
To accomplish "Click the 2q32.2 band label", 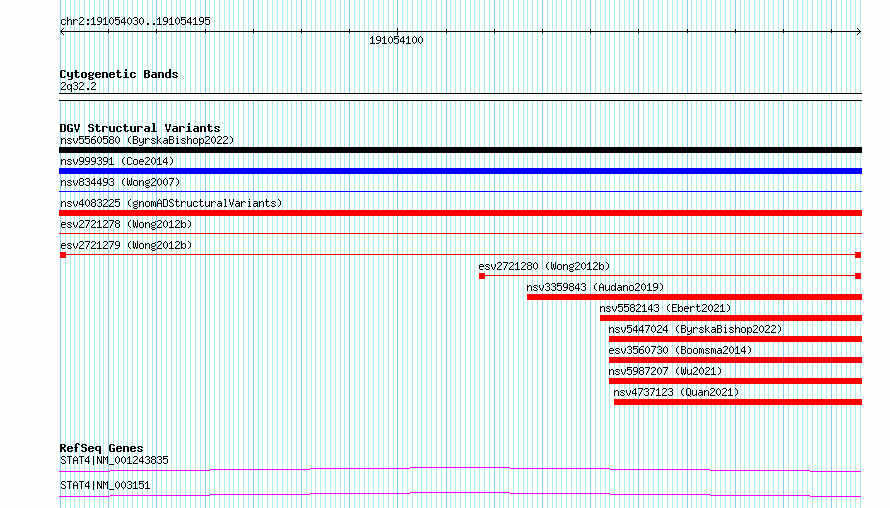I will tap(78, 86).
